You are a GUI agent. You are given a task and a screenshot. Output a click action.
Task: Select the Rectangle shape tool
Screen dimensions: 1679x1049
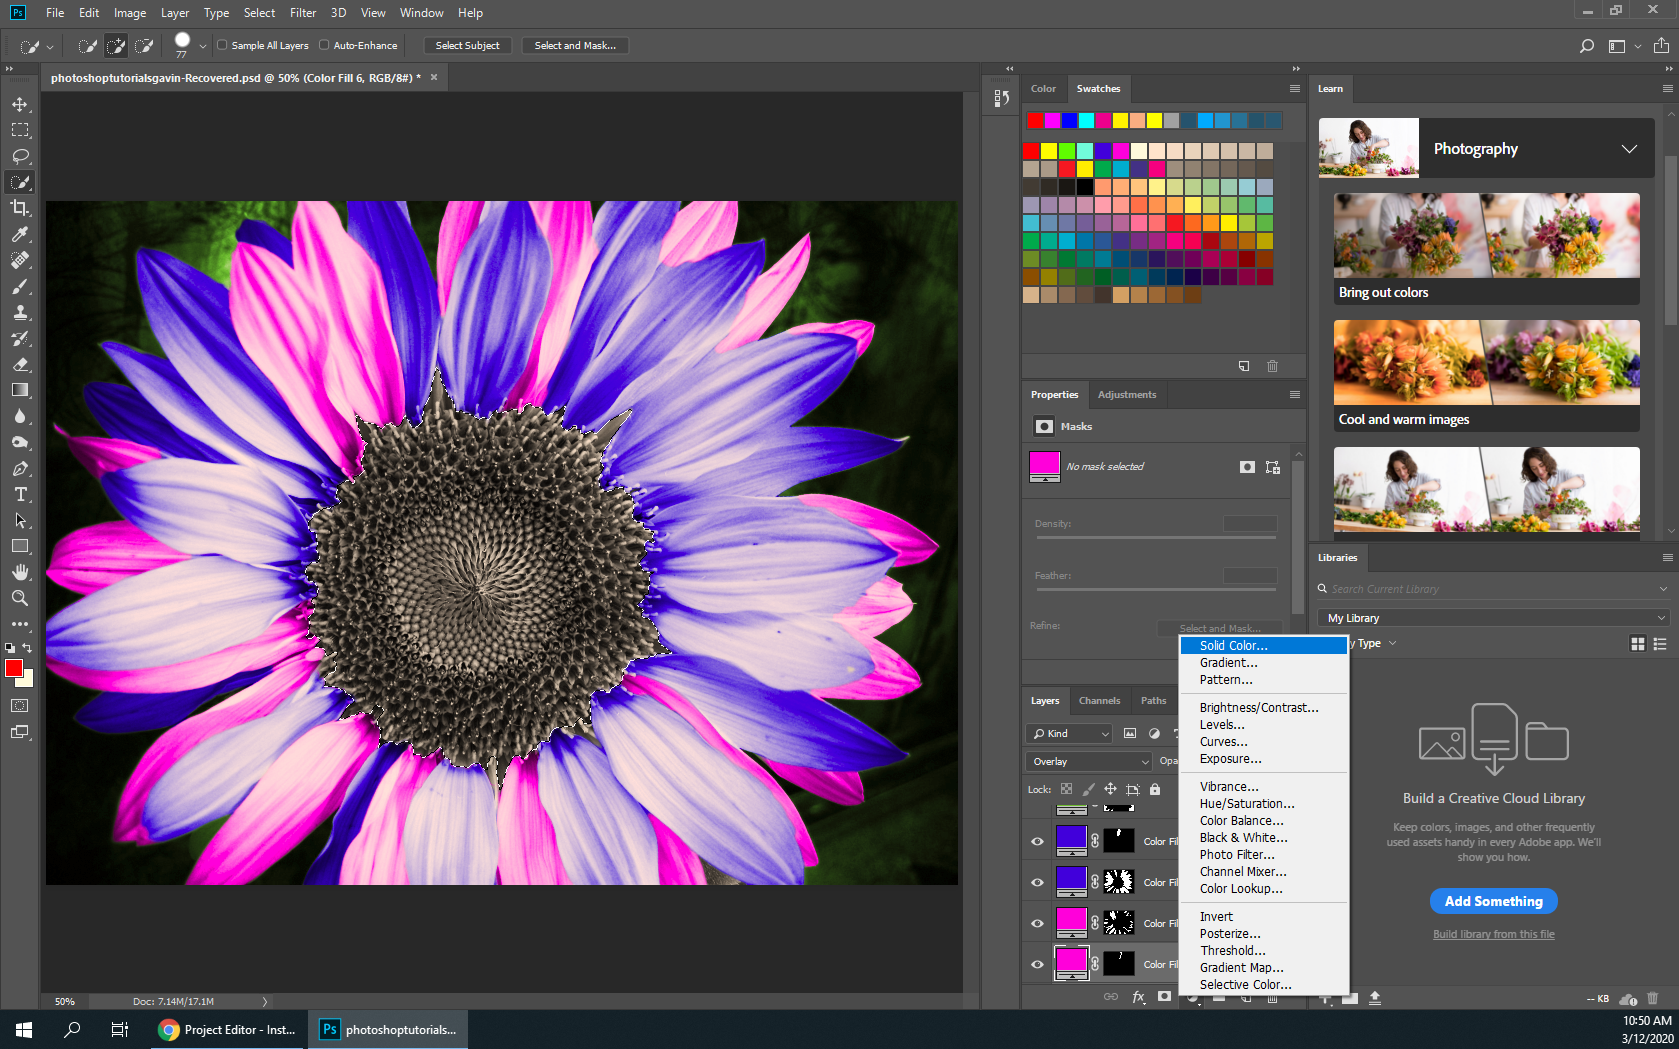[x=20, y=546]
